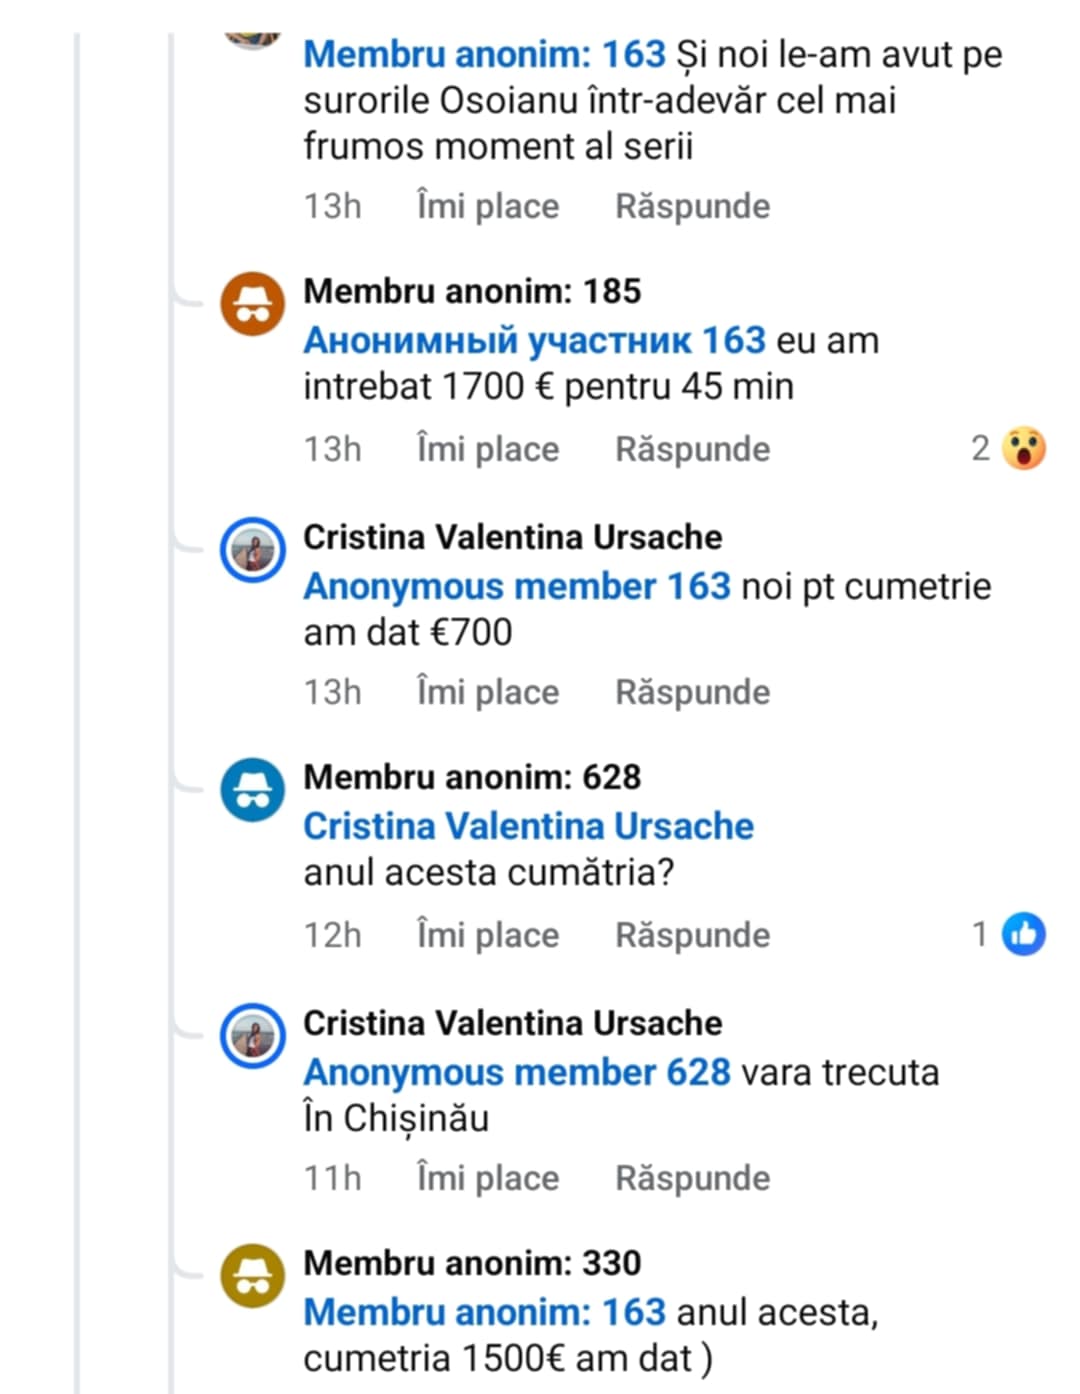Click the yellow anonymous avatar for member 330
This screenshot has width=1080, height=1394.
(253, 1275)
